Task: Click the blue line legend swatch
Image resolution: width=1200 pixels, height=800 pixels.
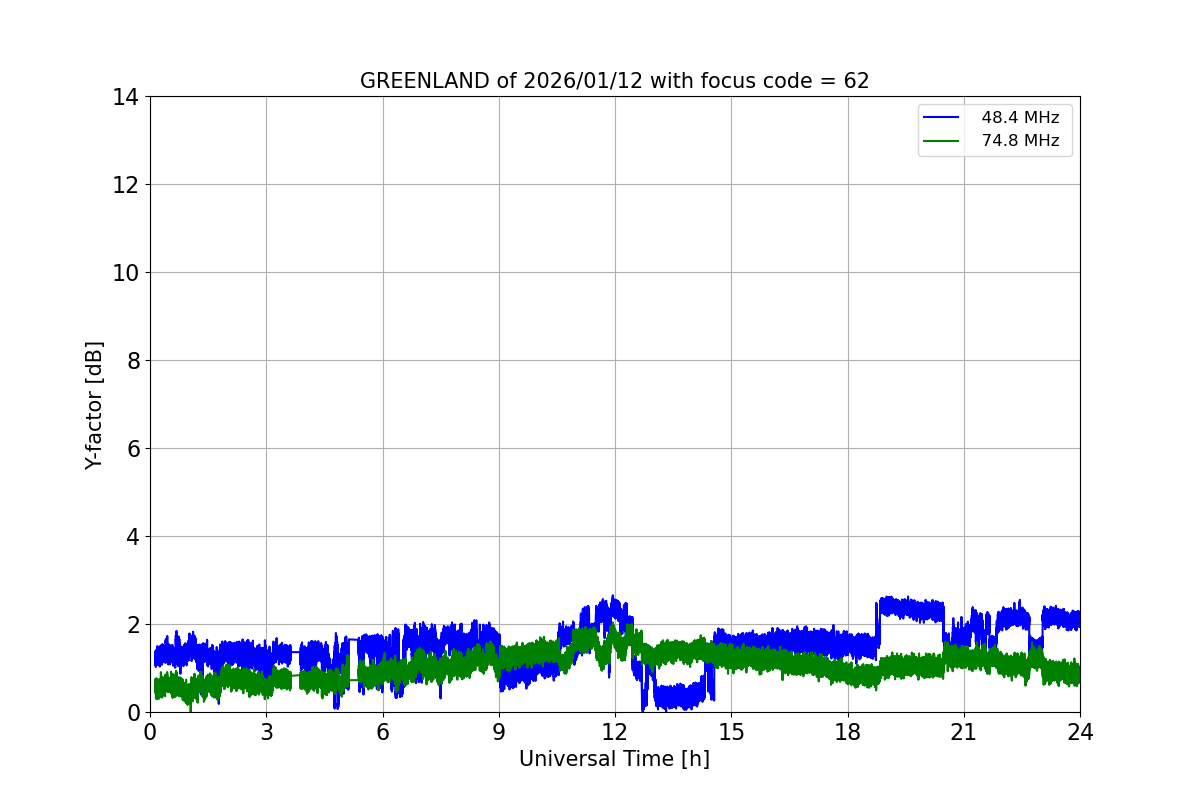Action: [x=941, y=118]
